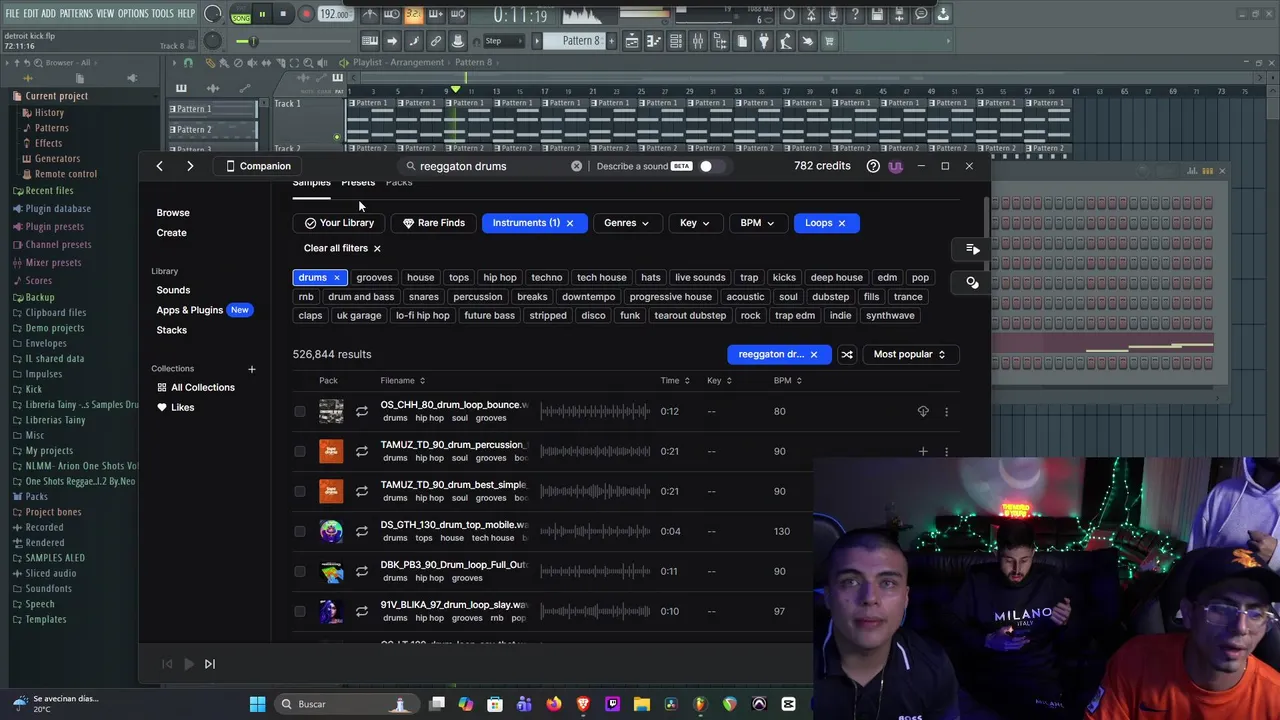Select the tech house tag
Screen dimensions: 1280x720
601,277
